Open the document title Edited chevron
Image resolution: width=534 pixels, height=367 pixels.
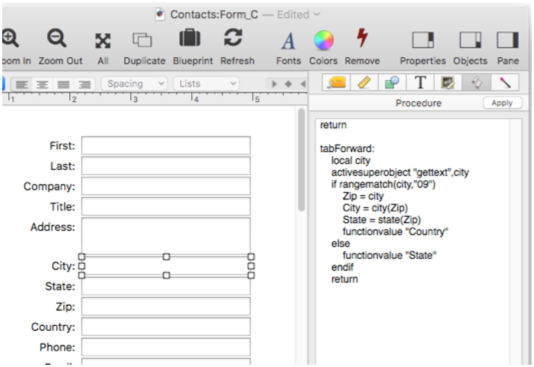[317, 14]
